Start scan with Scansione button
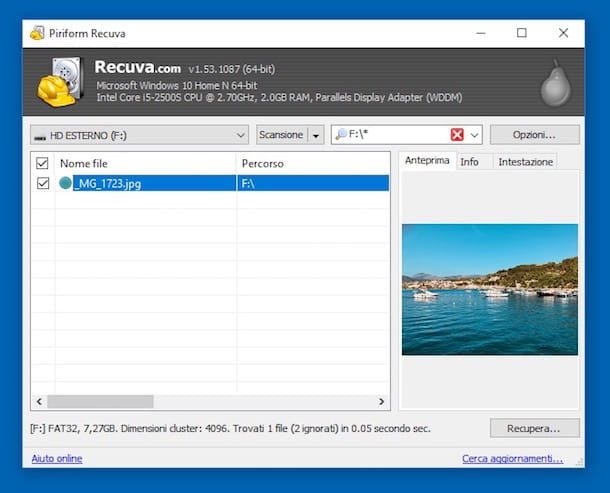 pos(282,135)
